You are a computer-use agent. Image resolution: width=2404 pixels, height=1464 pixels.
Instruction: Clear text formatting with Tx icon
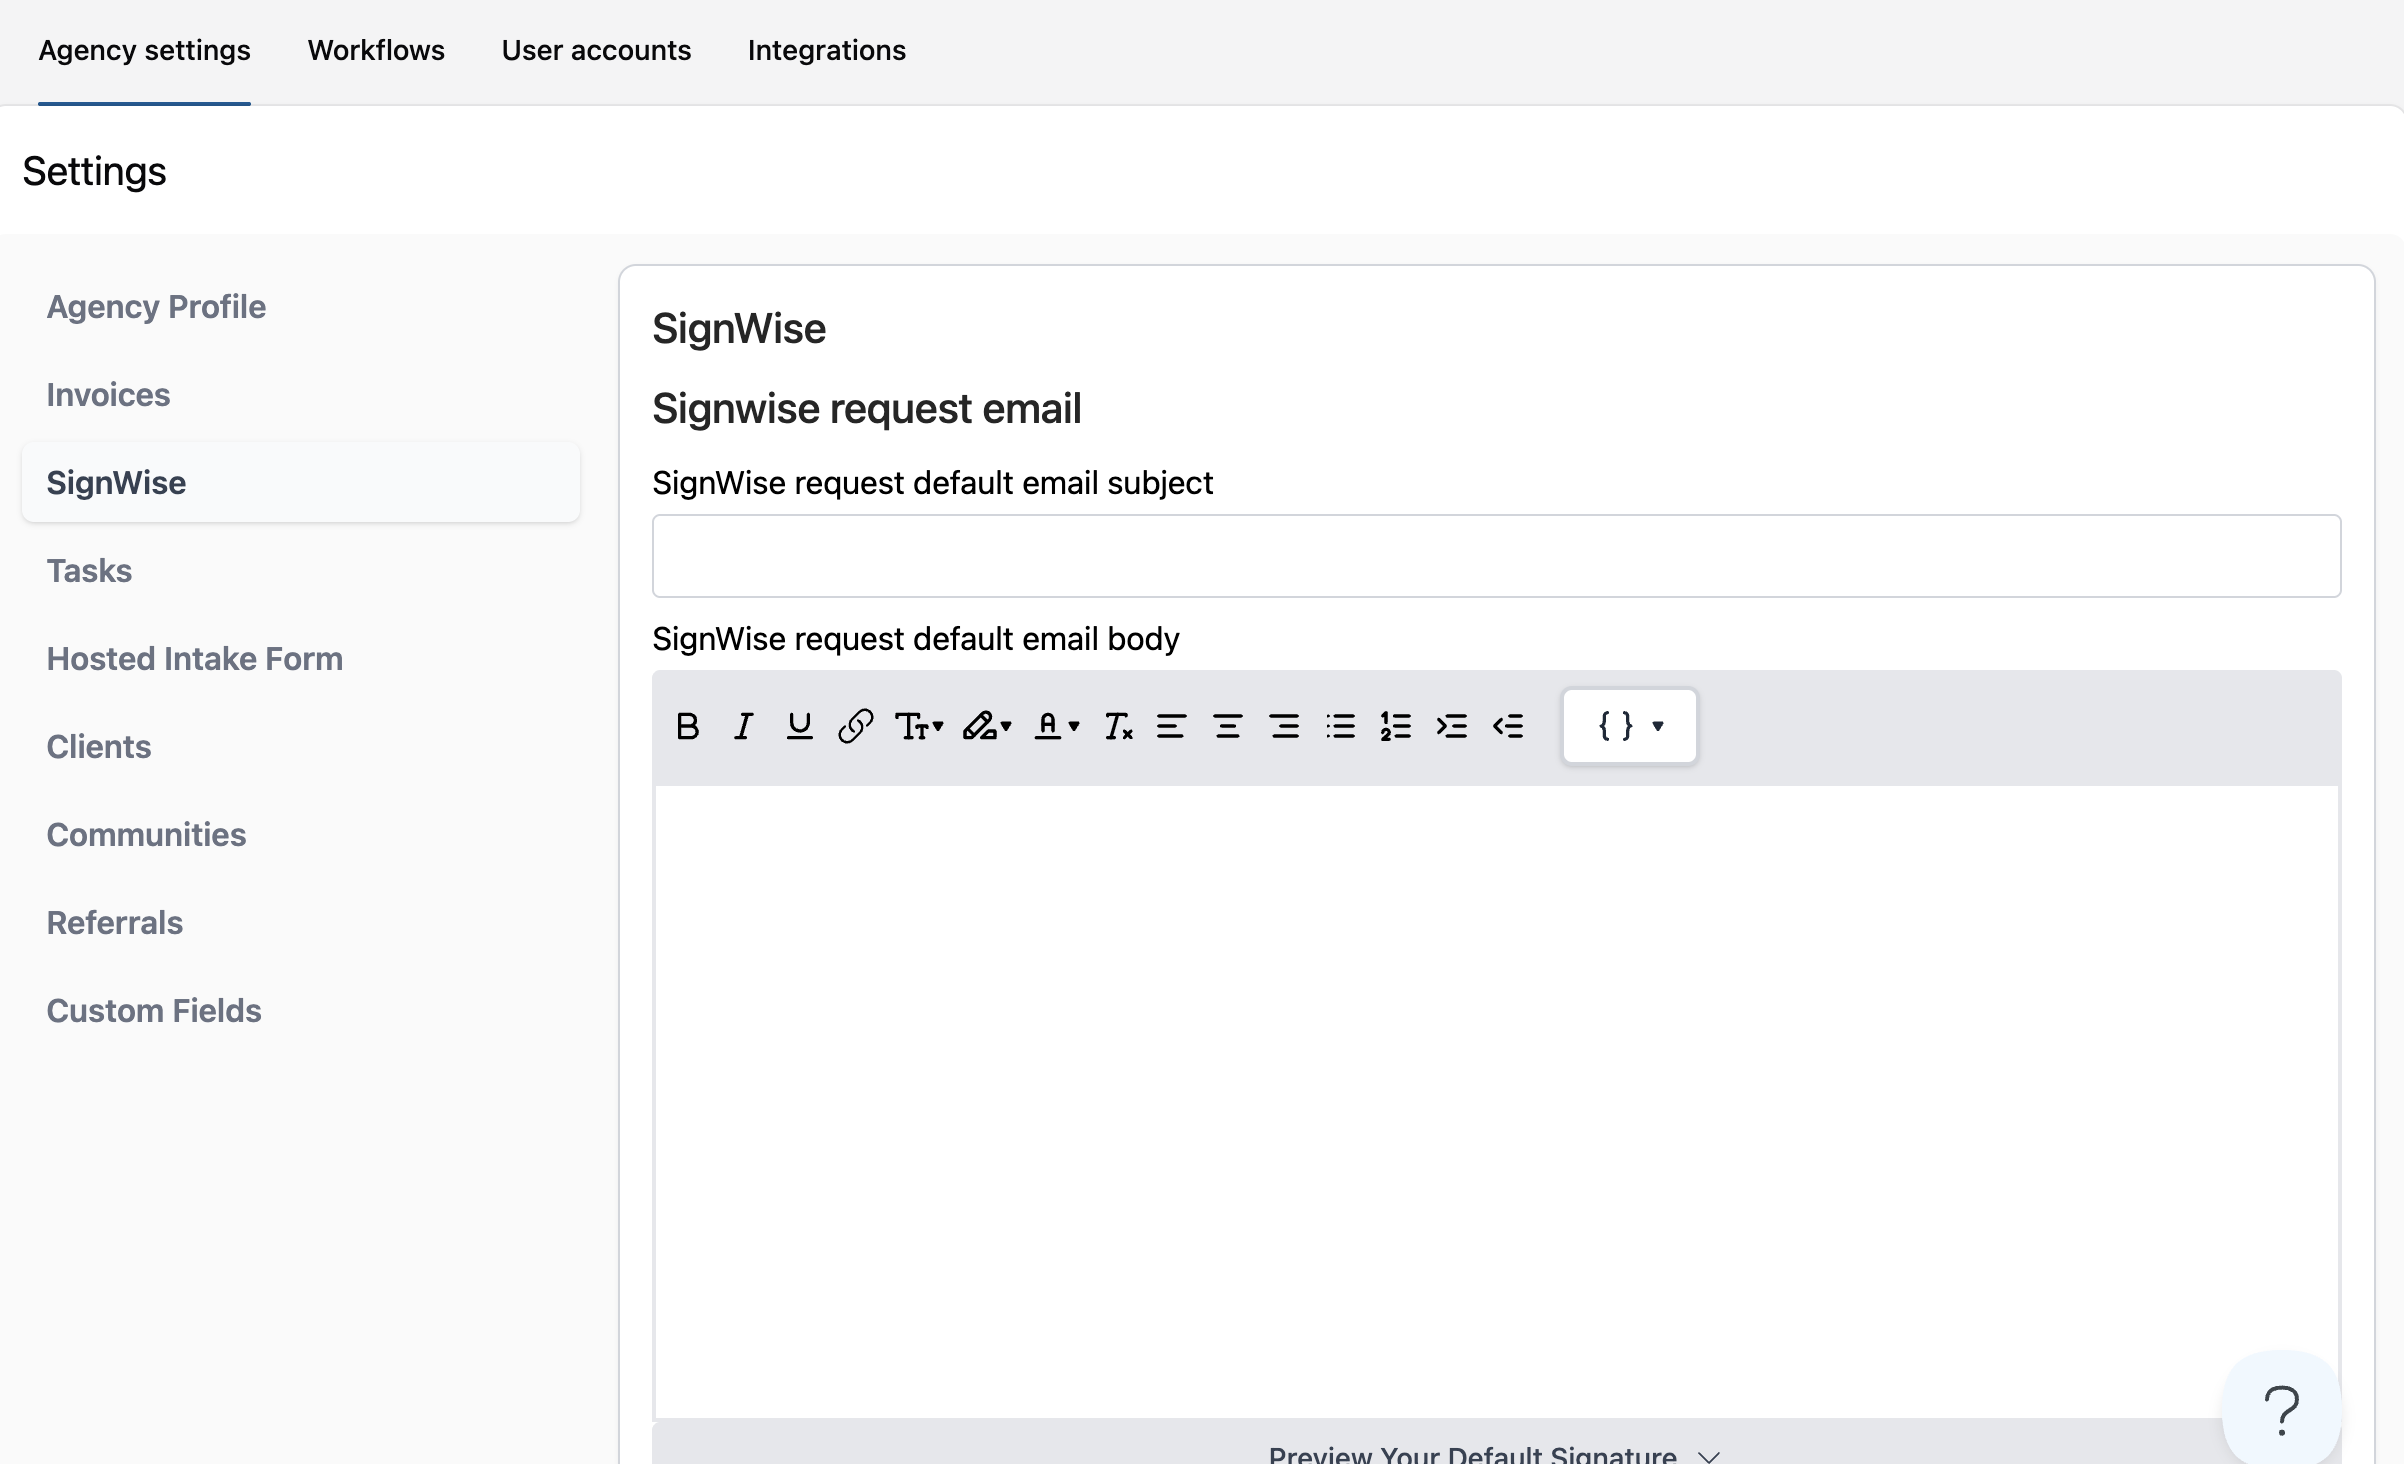pos(1117,726)
